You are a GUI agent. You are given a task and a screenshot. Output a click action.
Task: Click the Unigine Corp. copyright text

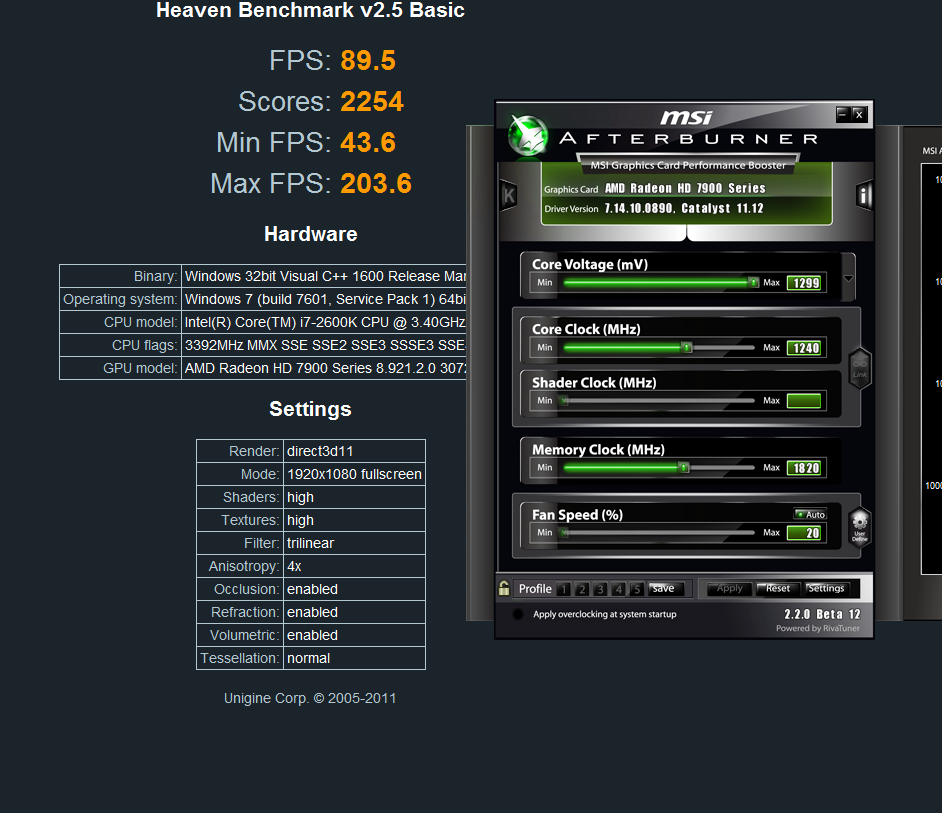pyautogui.click(x=310, y=698)
